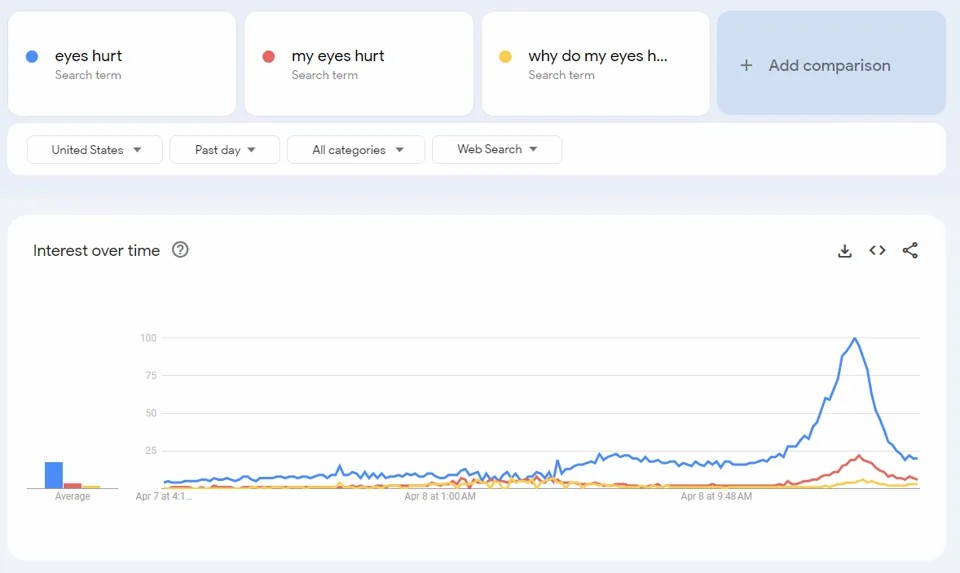Select the truncated why do my eyes term
The image size is (960, 573).
point(597,57)
